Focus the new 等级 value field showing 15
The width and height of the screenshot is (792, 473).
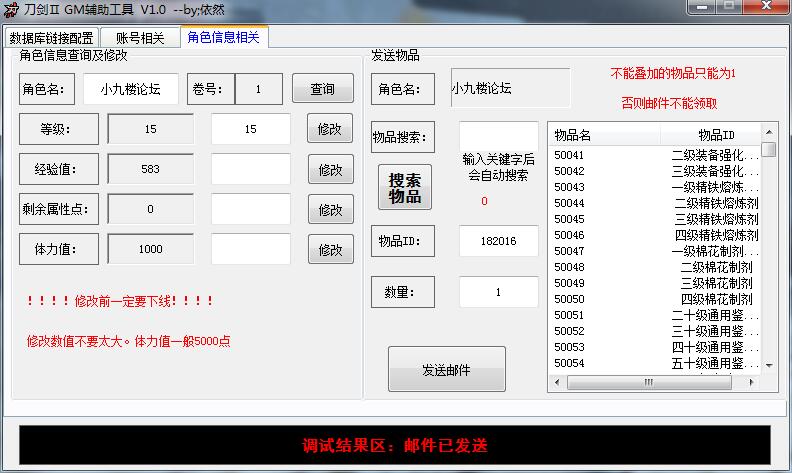click(251, 129)
